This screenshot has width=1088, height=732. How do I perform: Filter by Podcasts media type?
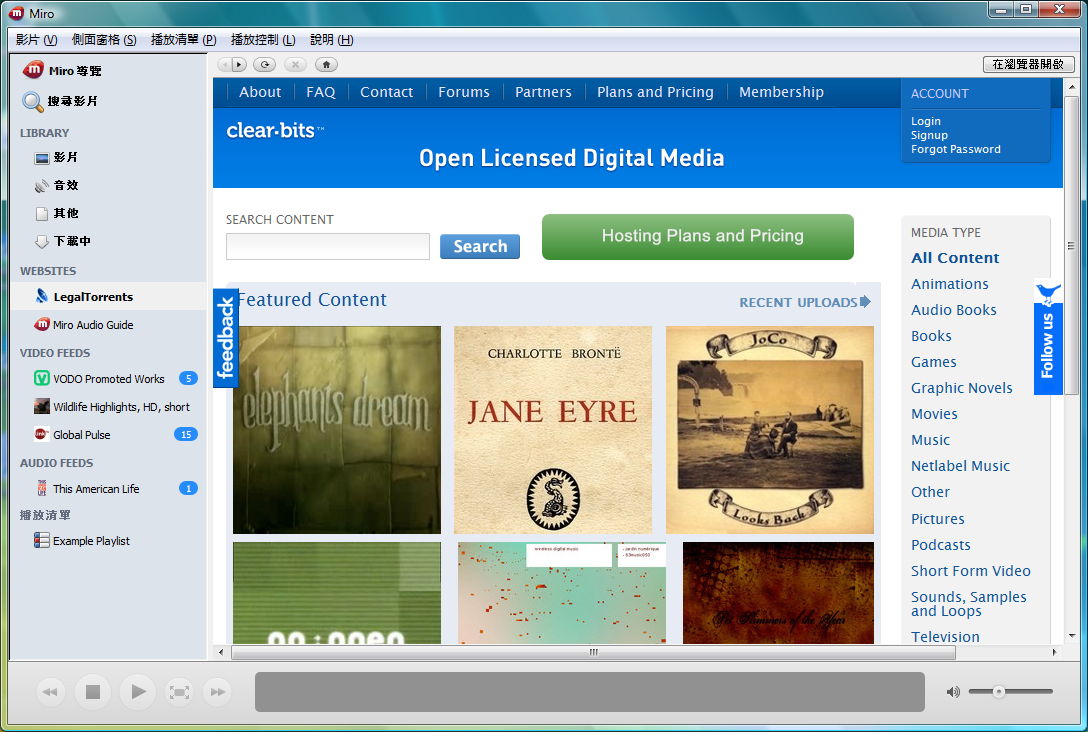click(940, 545)
